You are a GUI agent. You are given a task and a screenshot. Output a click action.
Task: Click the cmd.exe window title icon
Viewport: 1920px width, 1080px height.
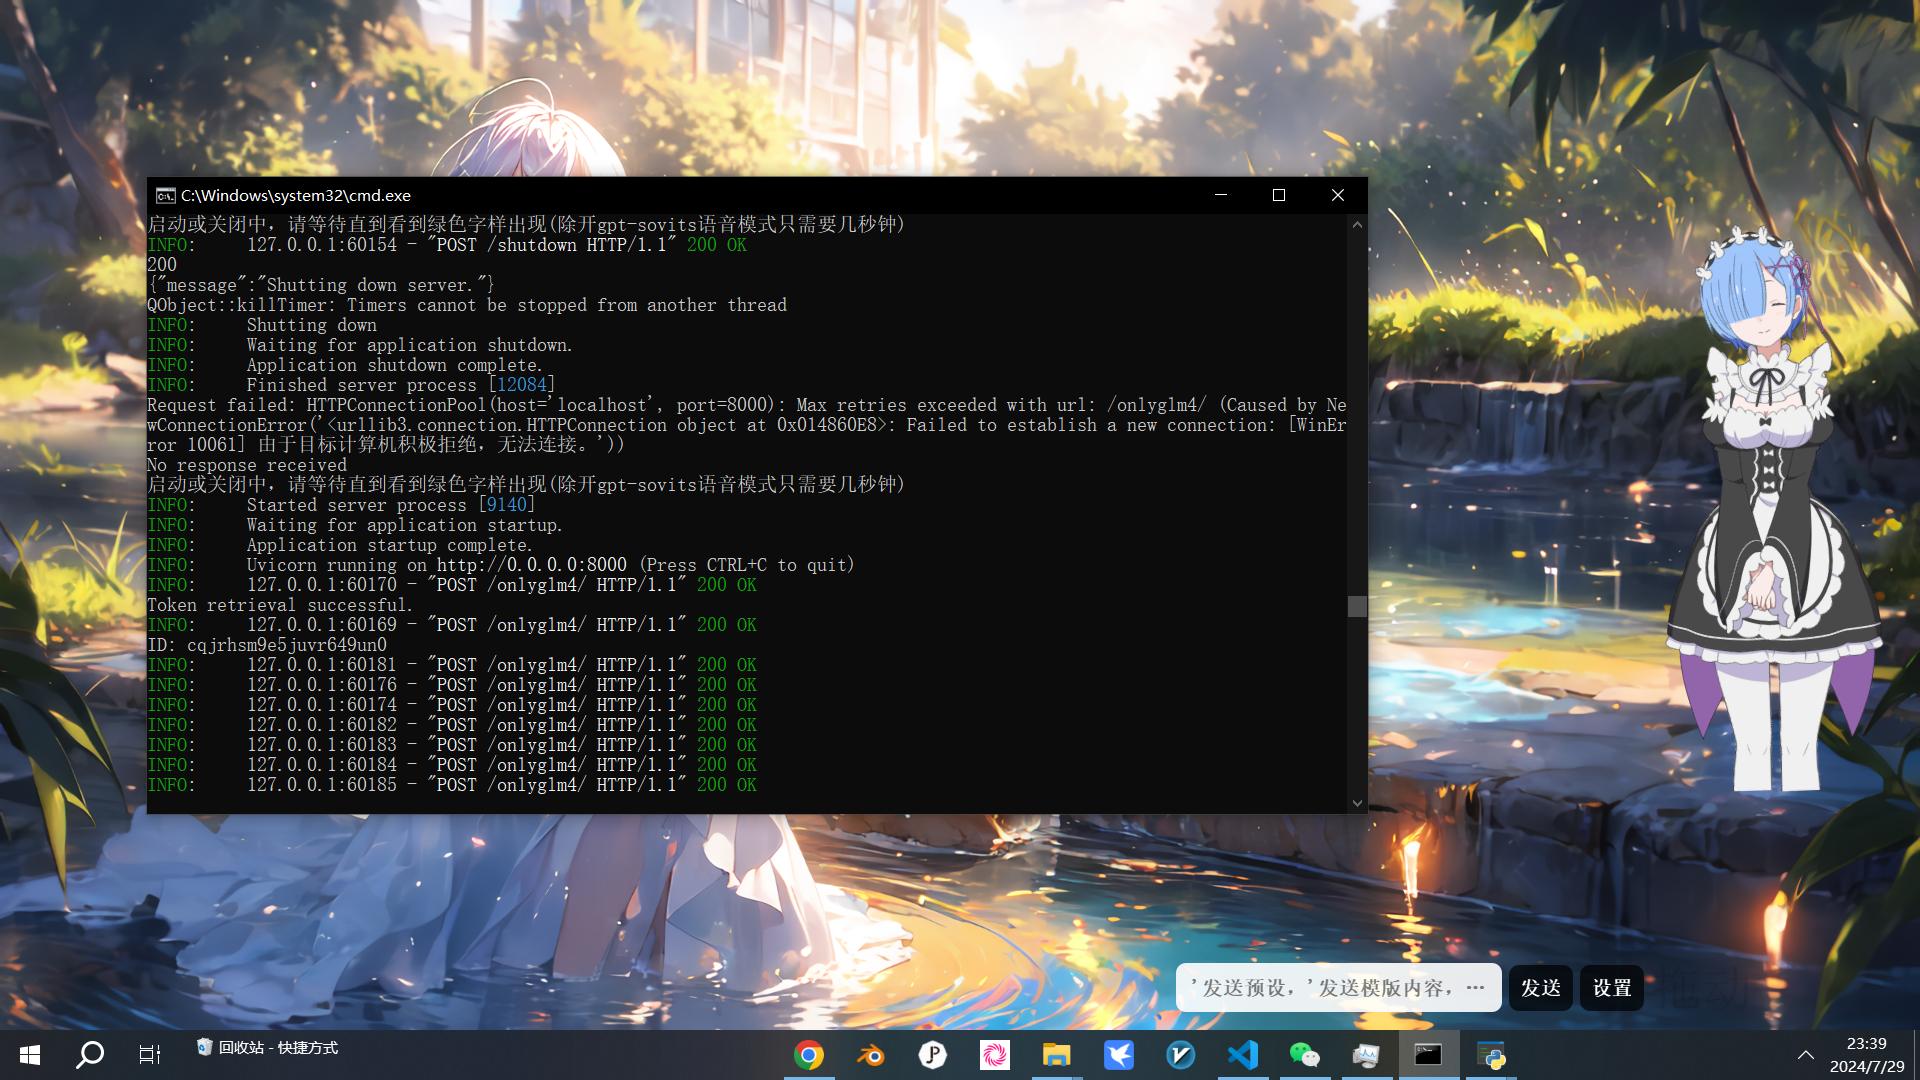tap(165, 195)
